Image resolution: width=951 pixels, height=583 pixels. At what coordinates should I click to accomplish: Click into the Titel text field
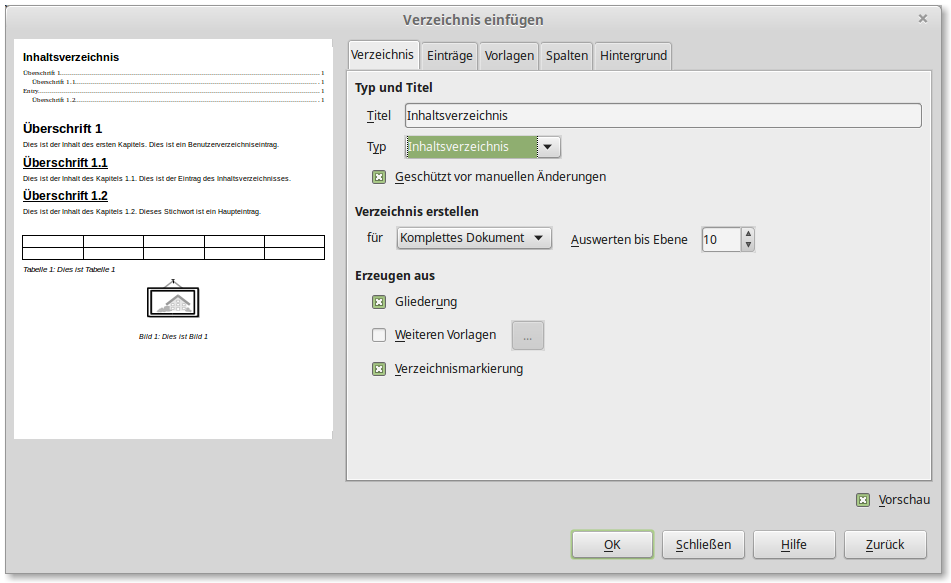tap(662, 116)
